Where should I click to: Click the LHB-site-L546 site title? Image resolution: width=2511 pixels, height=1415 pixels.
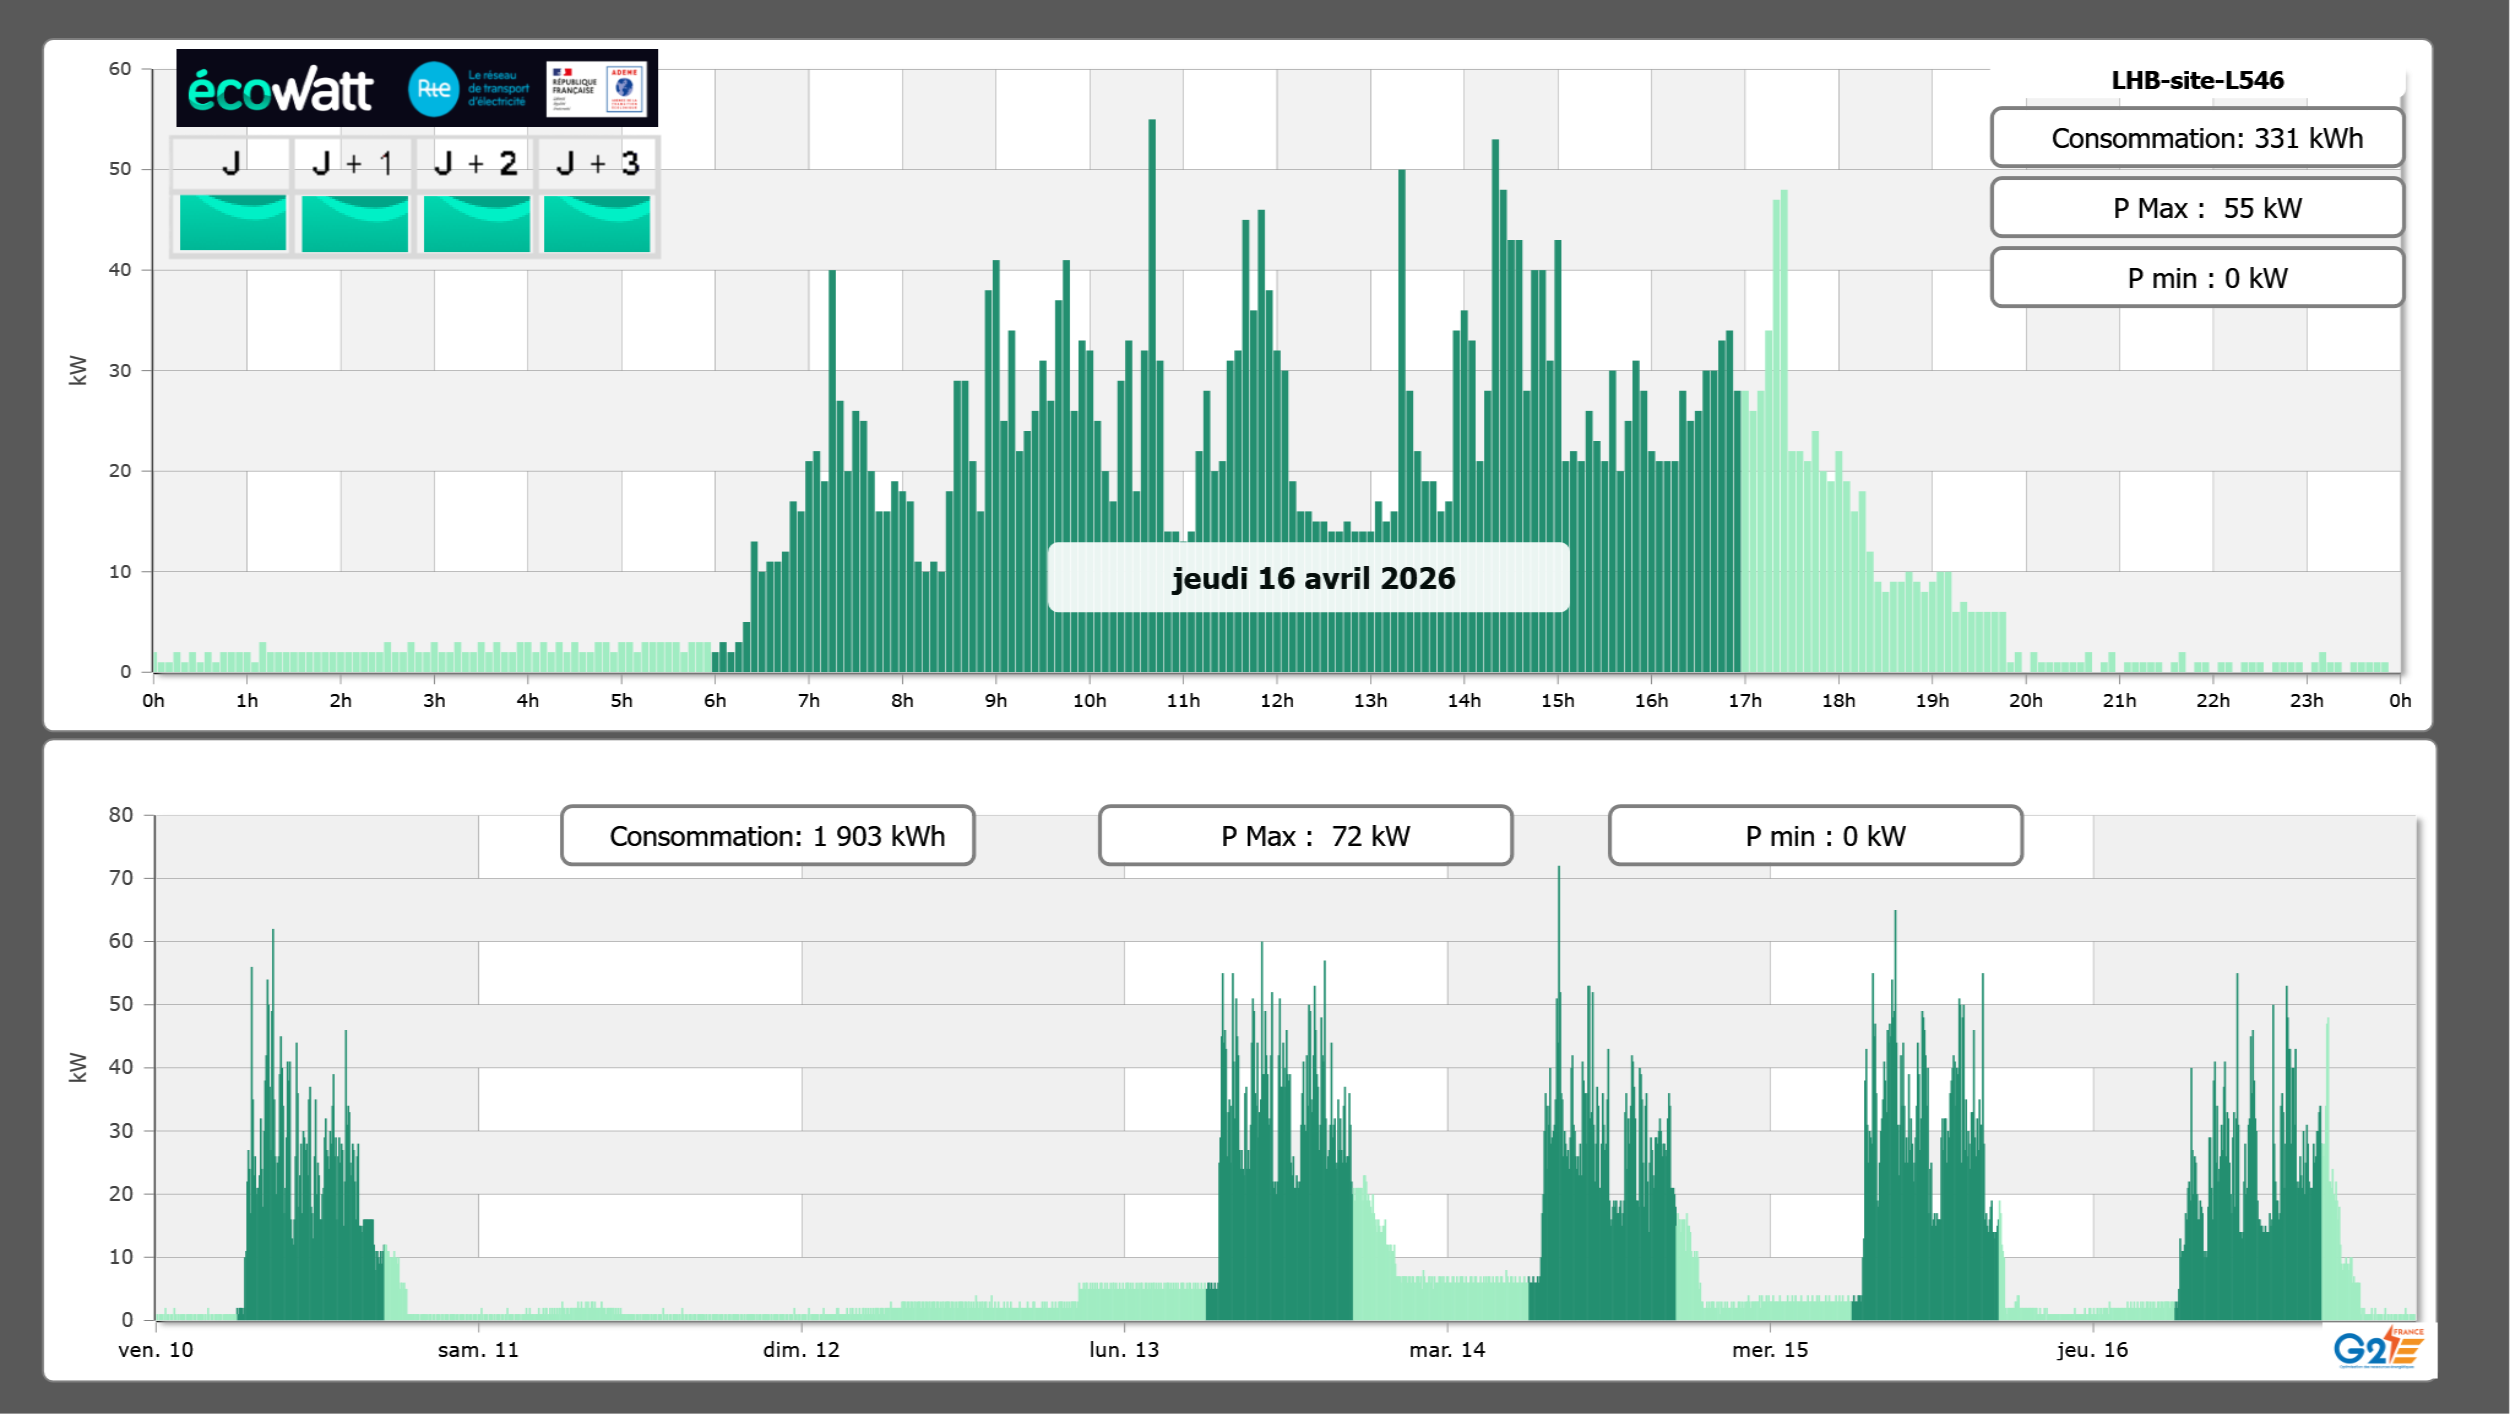pyautogui.click(x=2197, y=80)
